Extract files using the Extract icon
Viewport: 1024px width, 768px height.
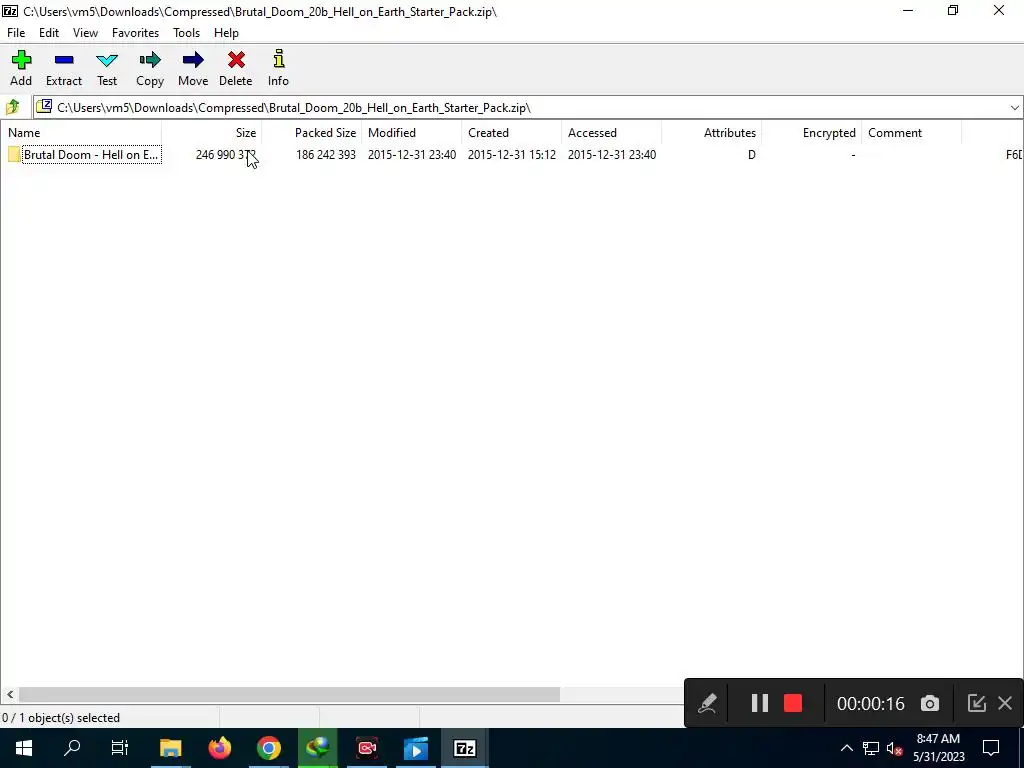64,68
